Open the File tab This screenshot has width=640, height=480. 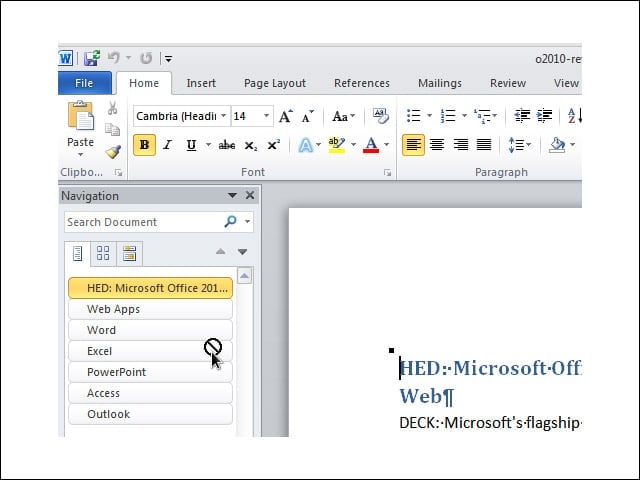tap(84, 83)
